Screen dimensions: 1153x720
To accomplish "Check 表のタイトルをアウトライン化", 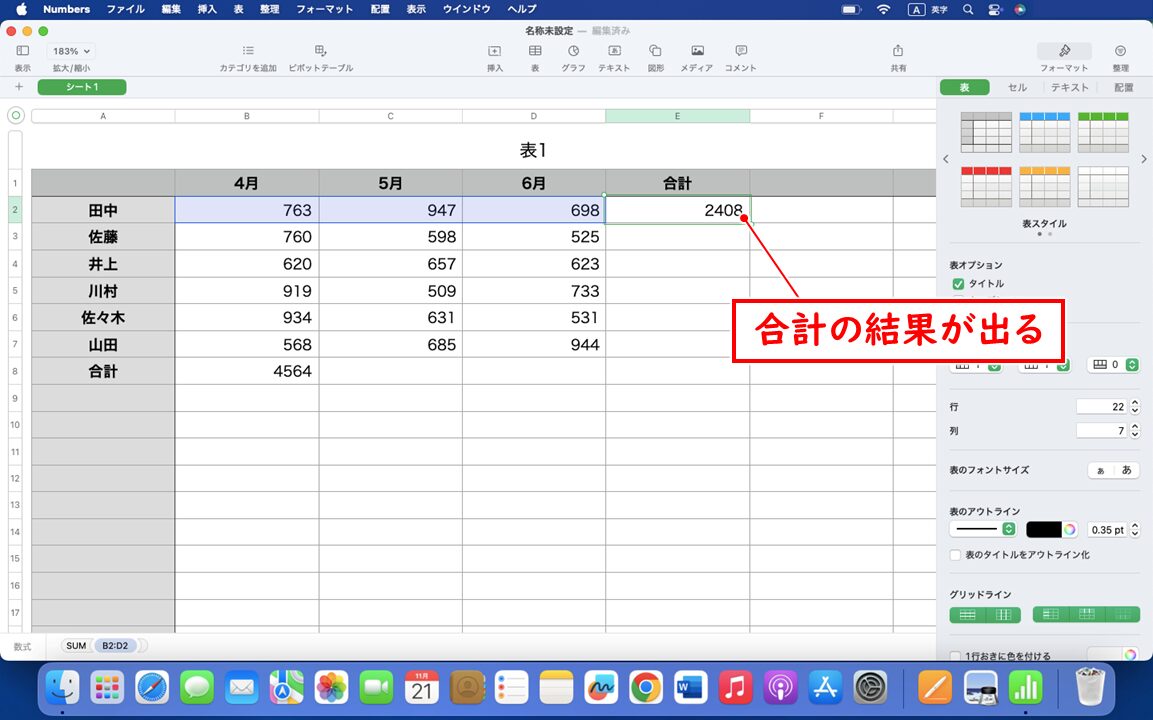I will click(x=954, y=554).
